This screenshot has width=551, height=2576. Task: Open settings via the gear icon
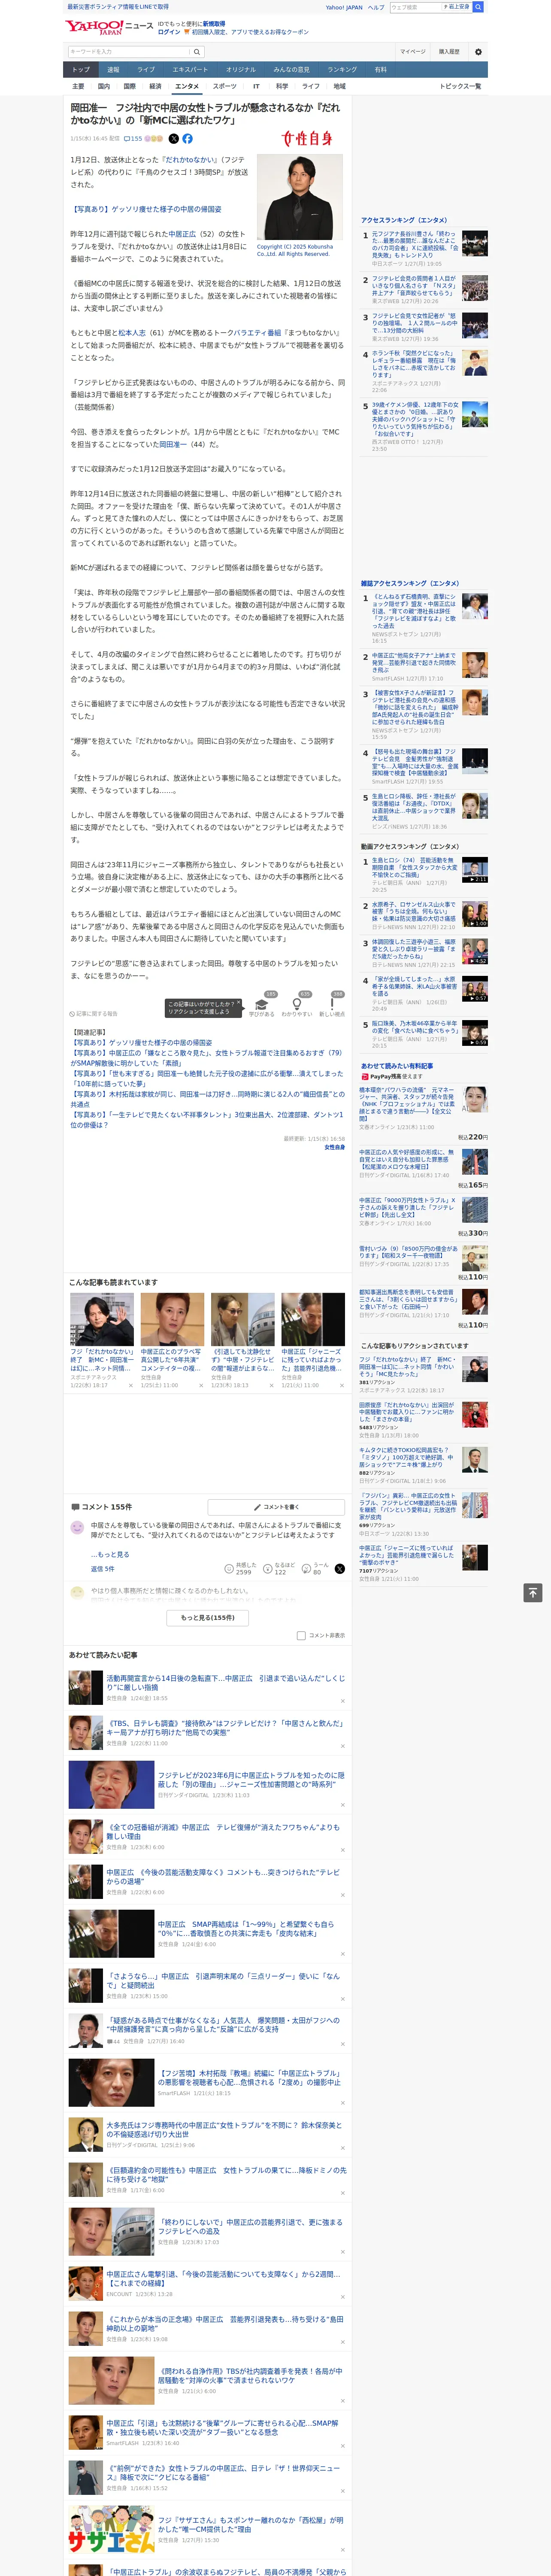tap(478, 52)
